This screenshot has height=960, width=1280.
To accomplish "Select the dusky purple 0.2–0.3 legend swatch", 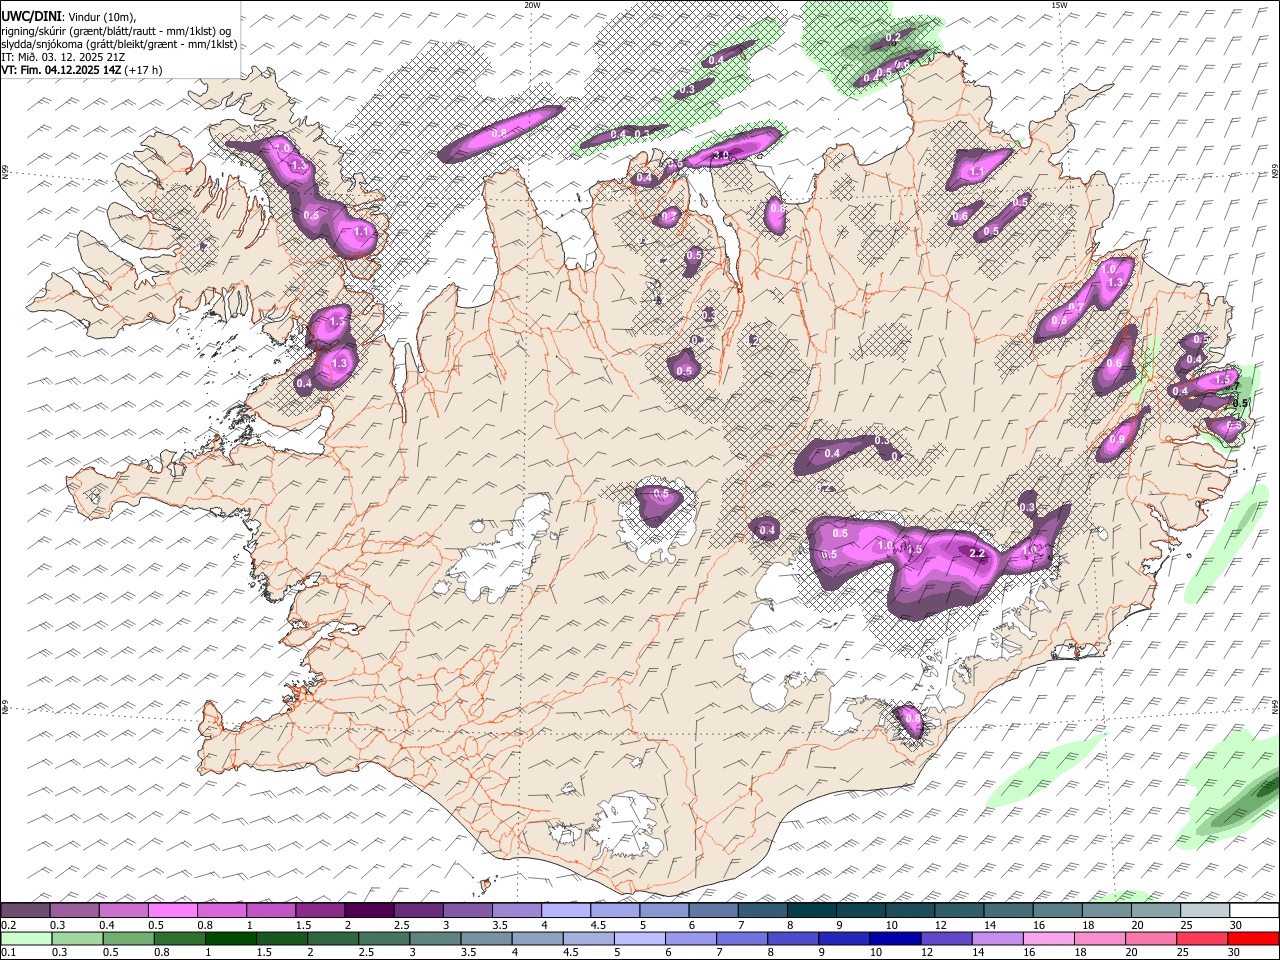I will (x=26, y=911).
